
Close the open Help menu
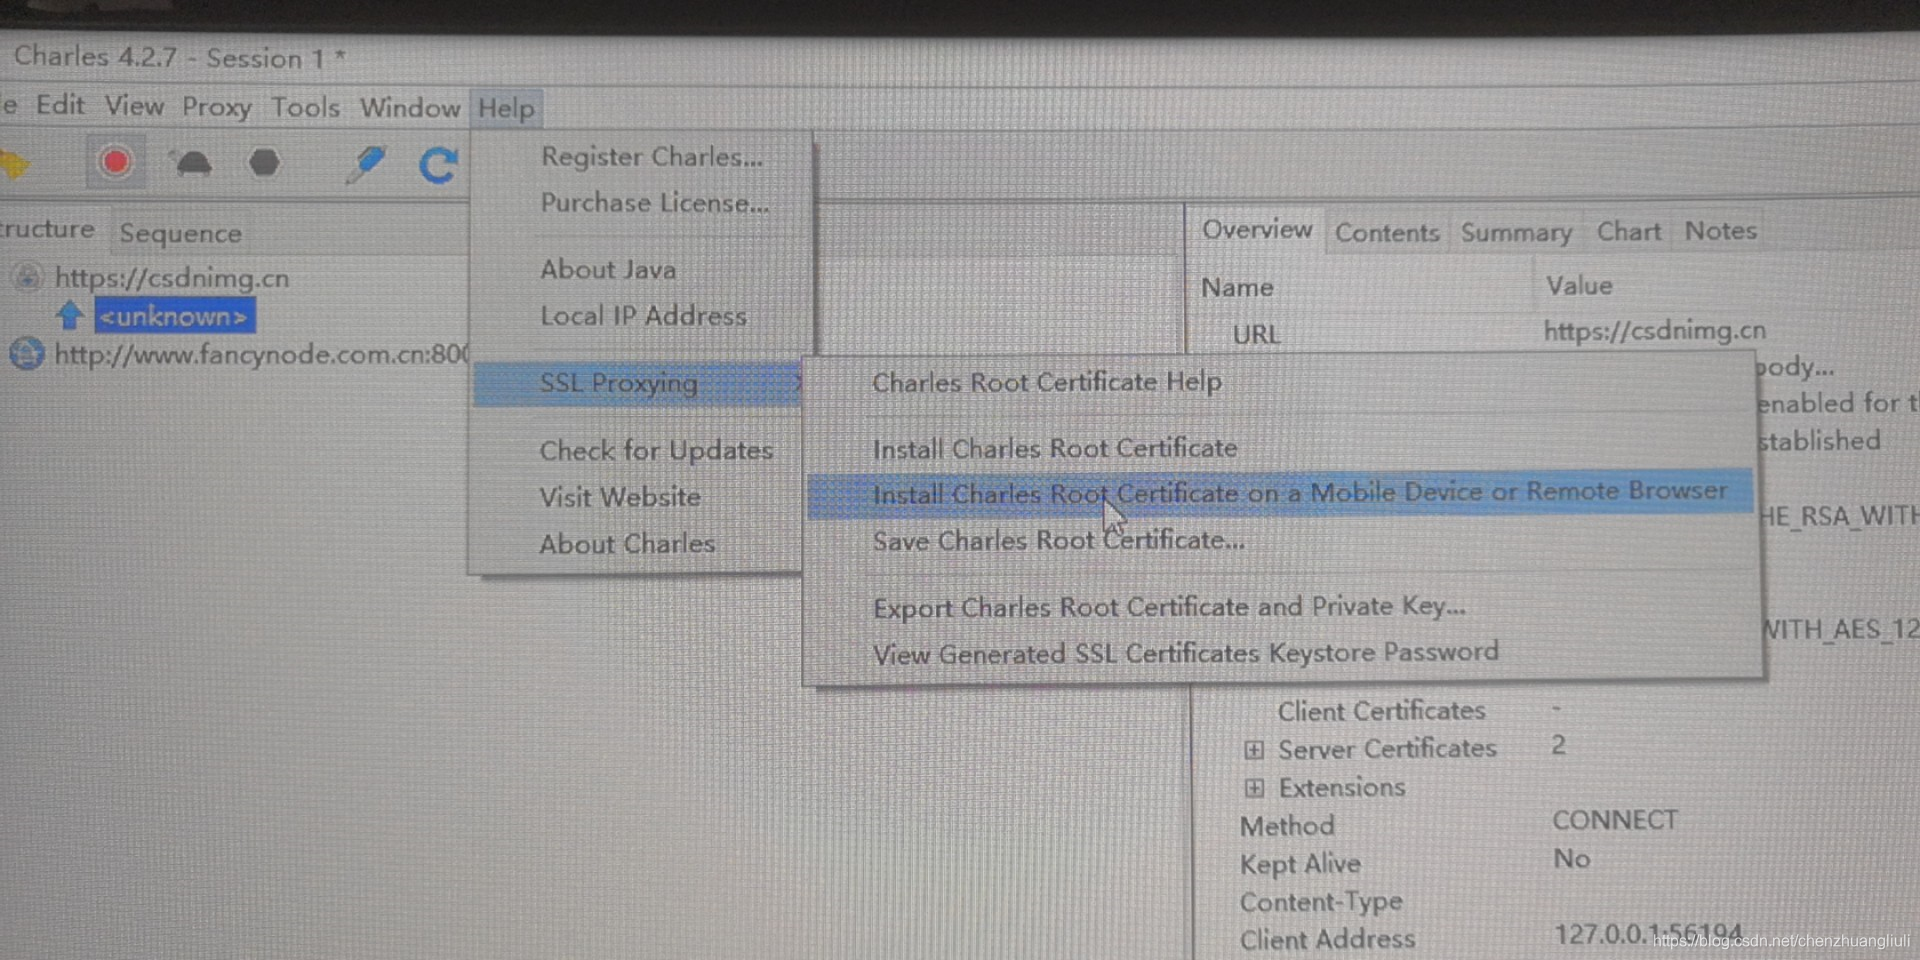506,108
